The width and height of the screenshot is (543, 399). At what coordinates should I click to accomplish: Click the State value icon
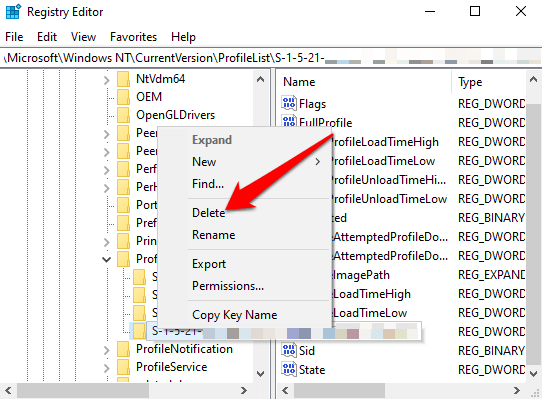[x=289, y=370]
